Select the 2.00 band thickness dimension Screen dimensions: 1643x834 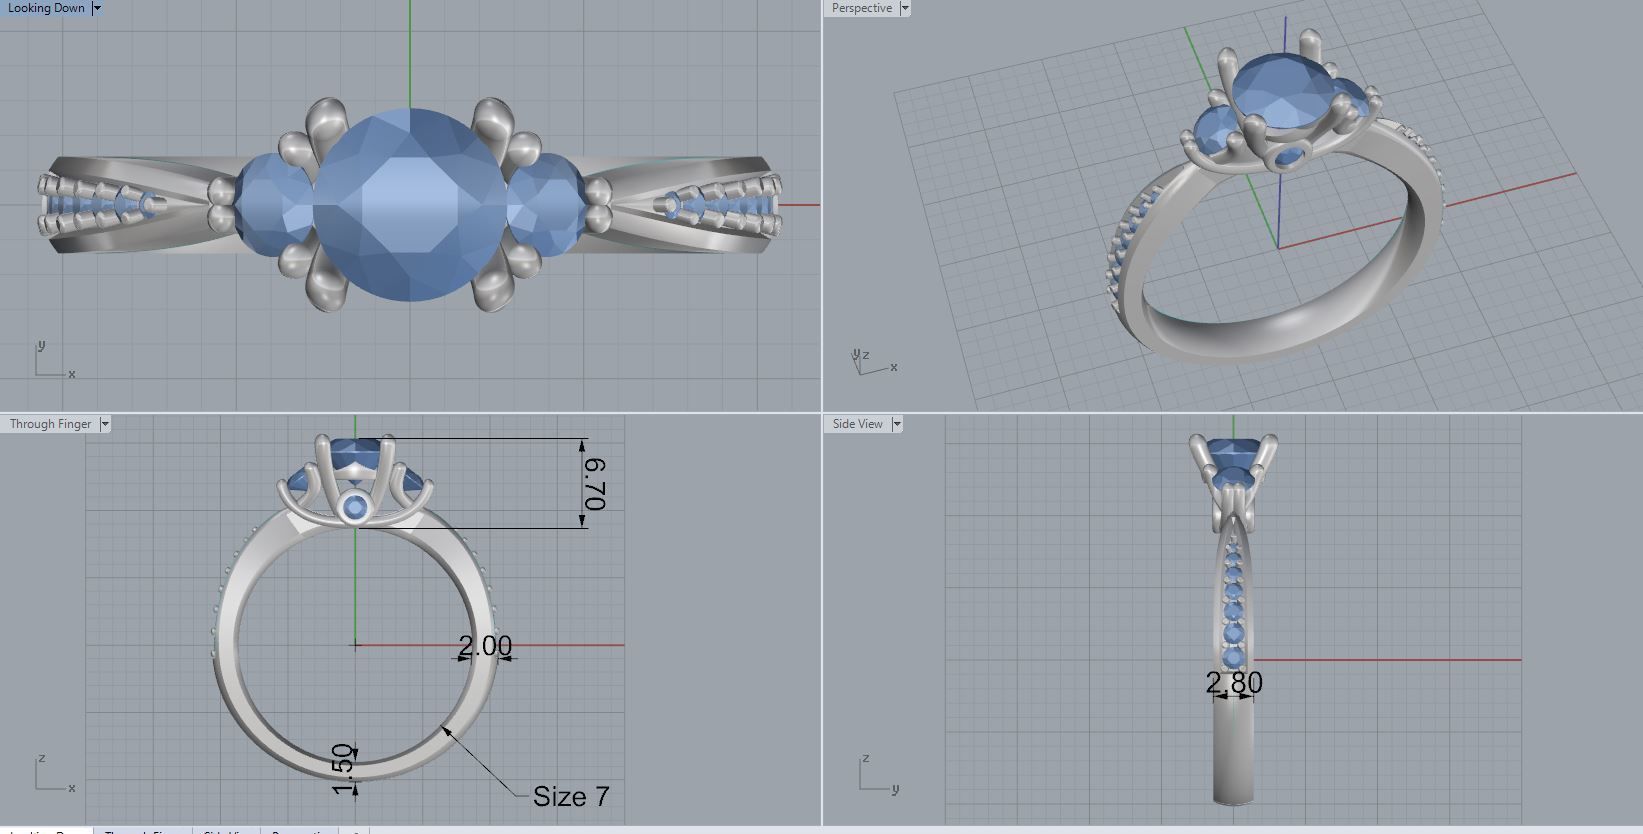point(485,646)
